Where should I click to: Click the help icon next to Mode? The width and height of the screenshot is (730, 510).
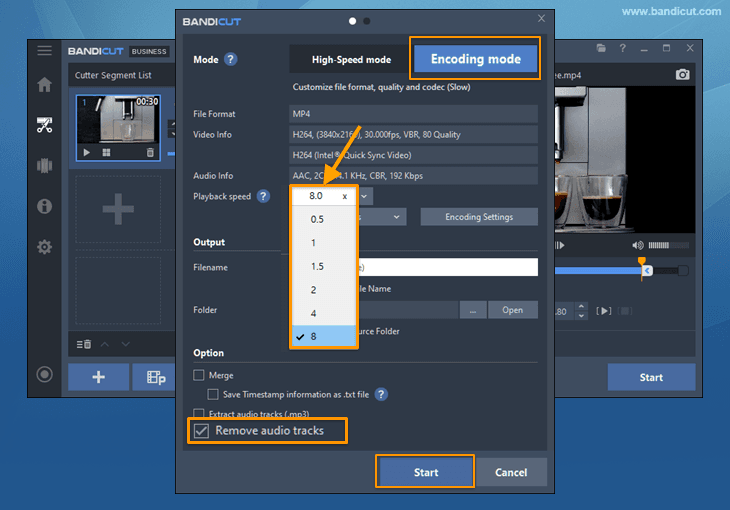(x=231, y=60)
